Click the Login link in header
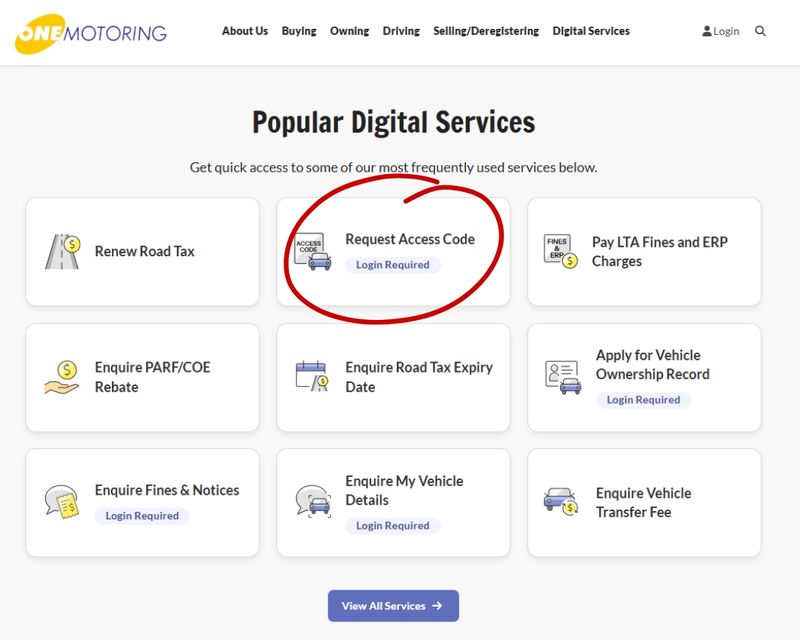This screenshot has width=800, height=640. click(x=720, y=31)
